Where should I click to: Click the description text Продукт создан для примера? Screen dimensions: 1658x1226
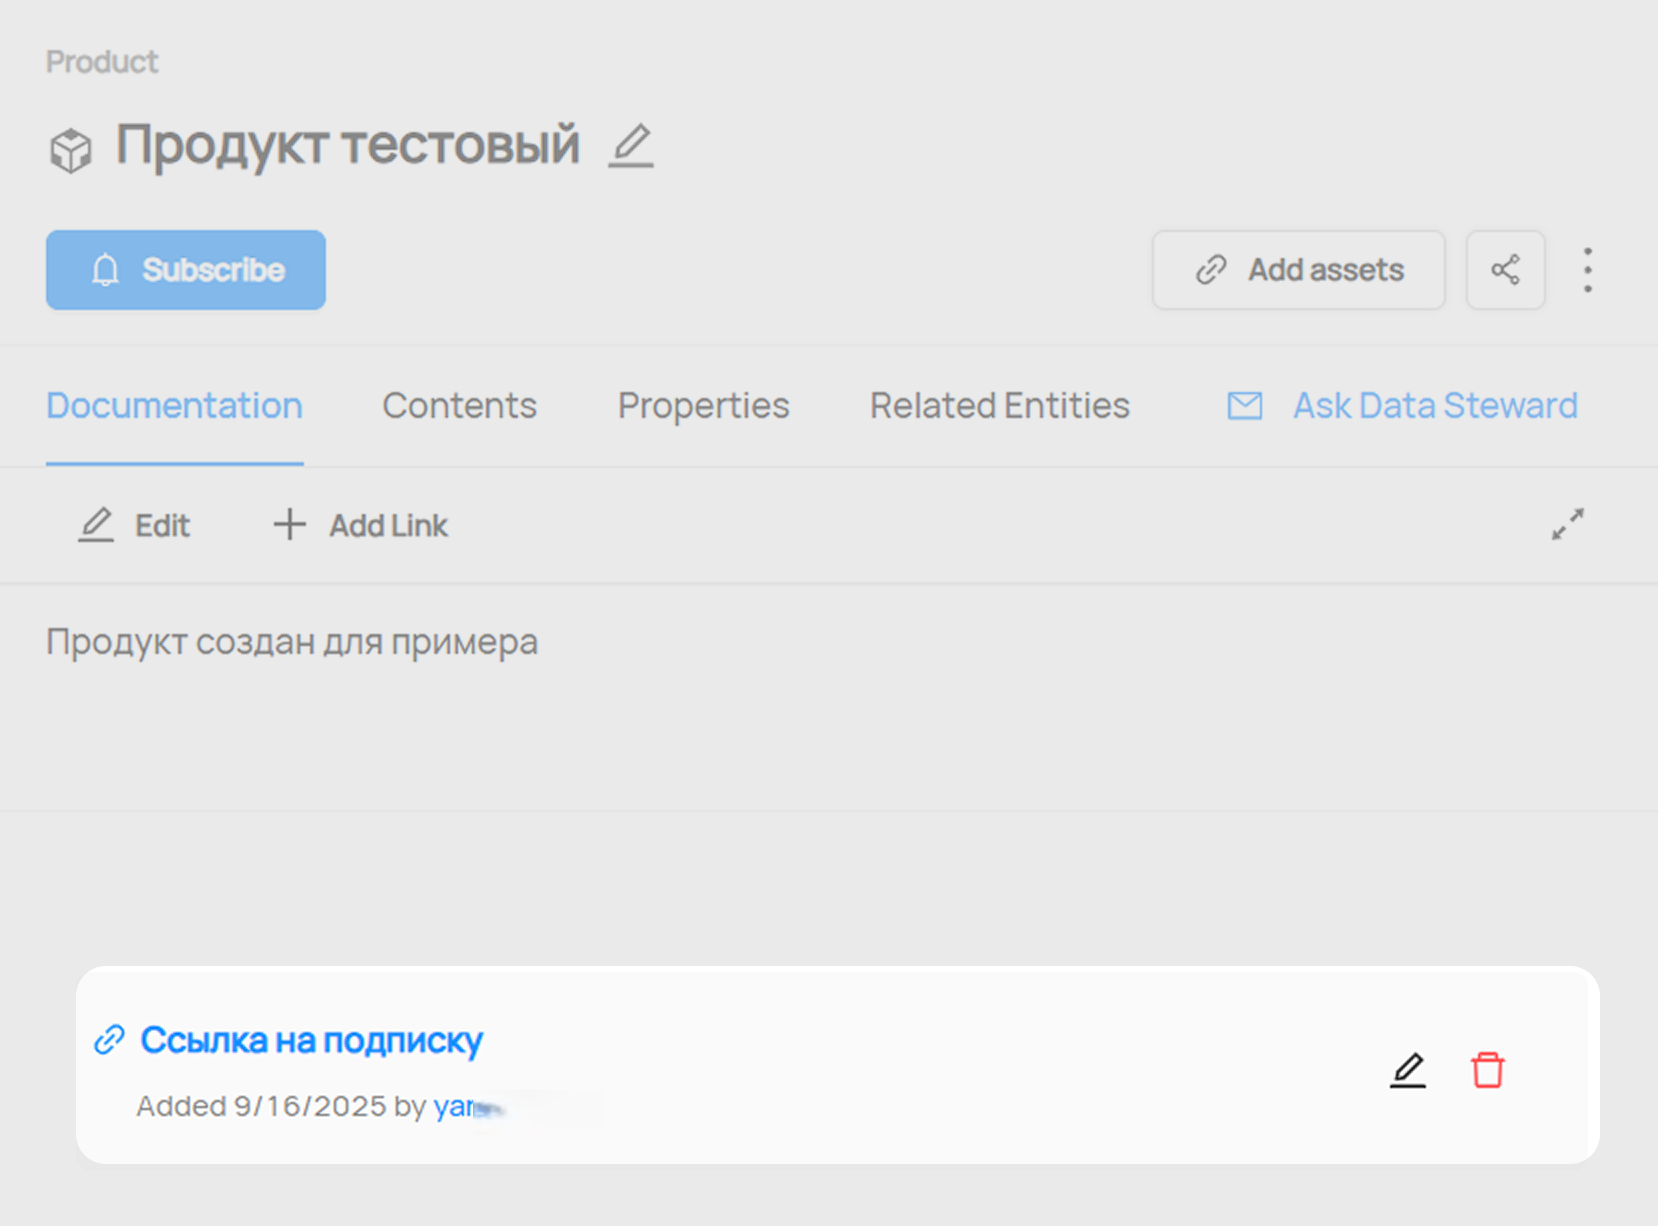point(292,642)
